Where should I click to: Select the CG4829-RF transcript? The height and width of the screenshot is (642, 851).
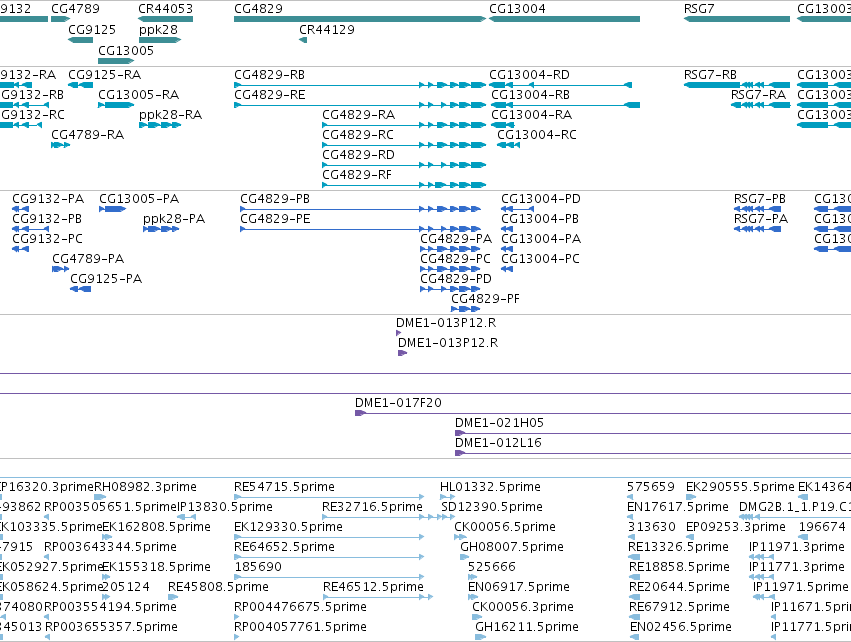[x=404, y=185]
